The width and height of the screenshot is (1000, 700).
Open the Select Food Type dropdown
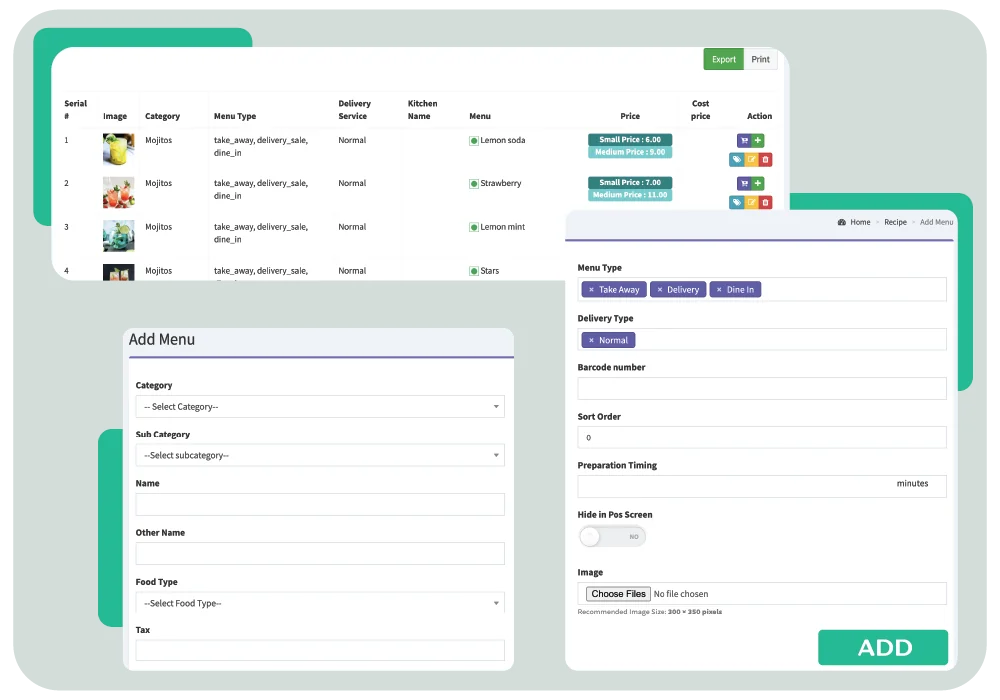pos(320,603)
